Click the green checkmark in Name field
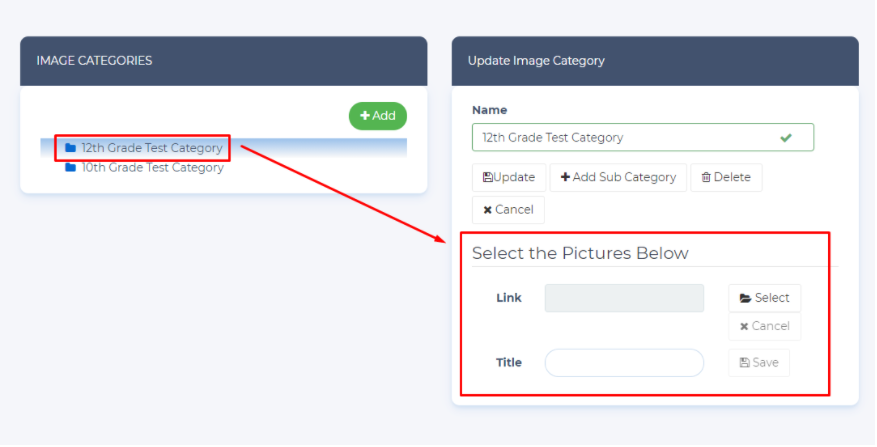877x447 pixels. tap(786, 138)
